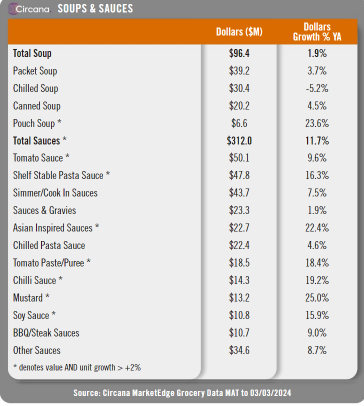Click the Circana MarketEdge source footer text
The width and height of the screenshot is (364, 406).
182,393
